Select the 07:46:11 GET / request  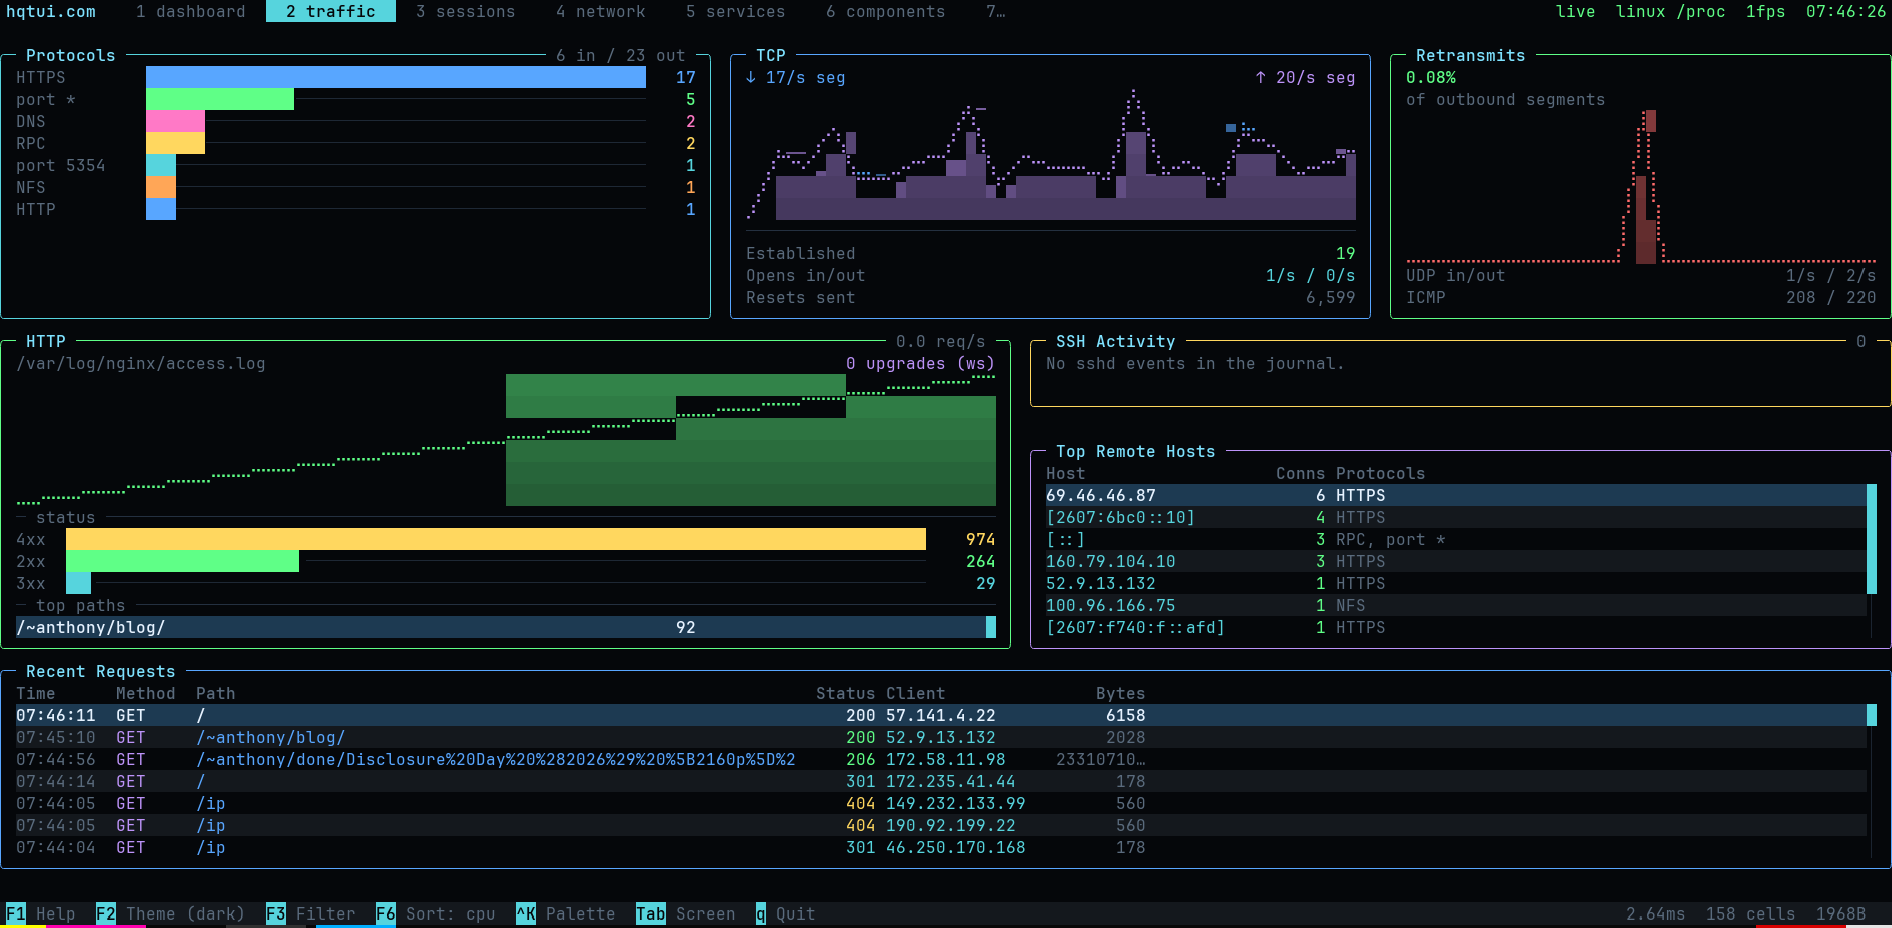tap(941, 715)
